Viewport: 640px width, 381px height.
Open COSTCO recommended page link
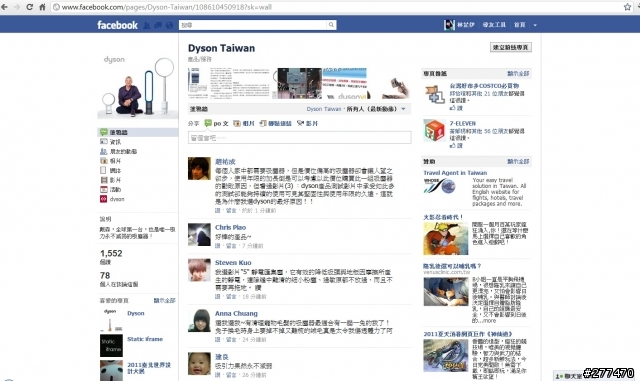click(484, 86)
